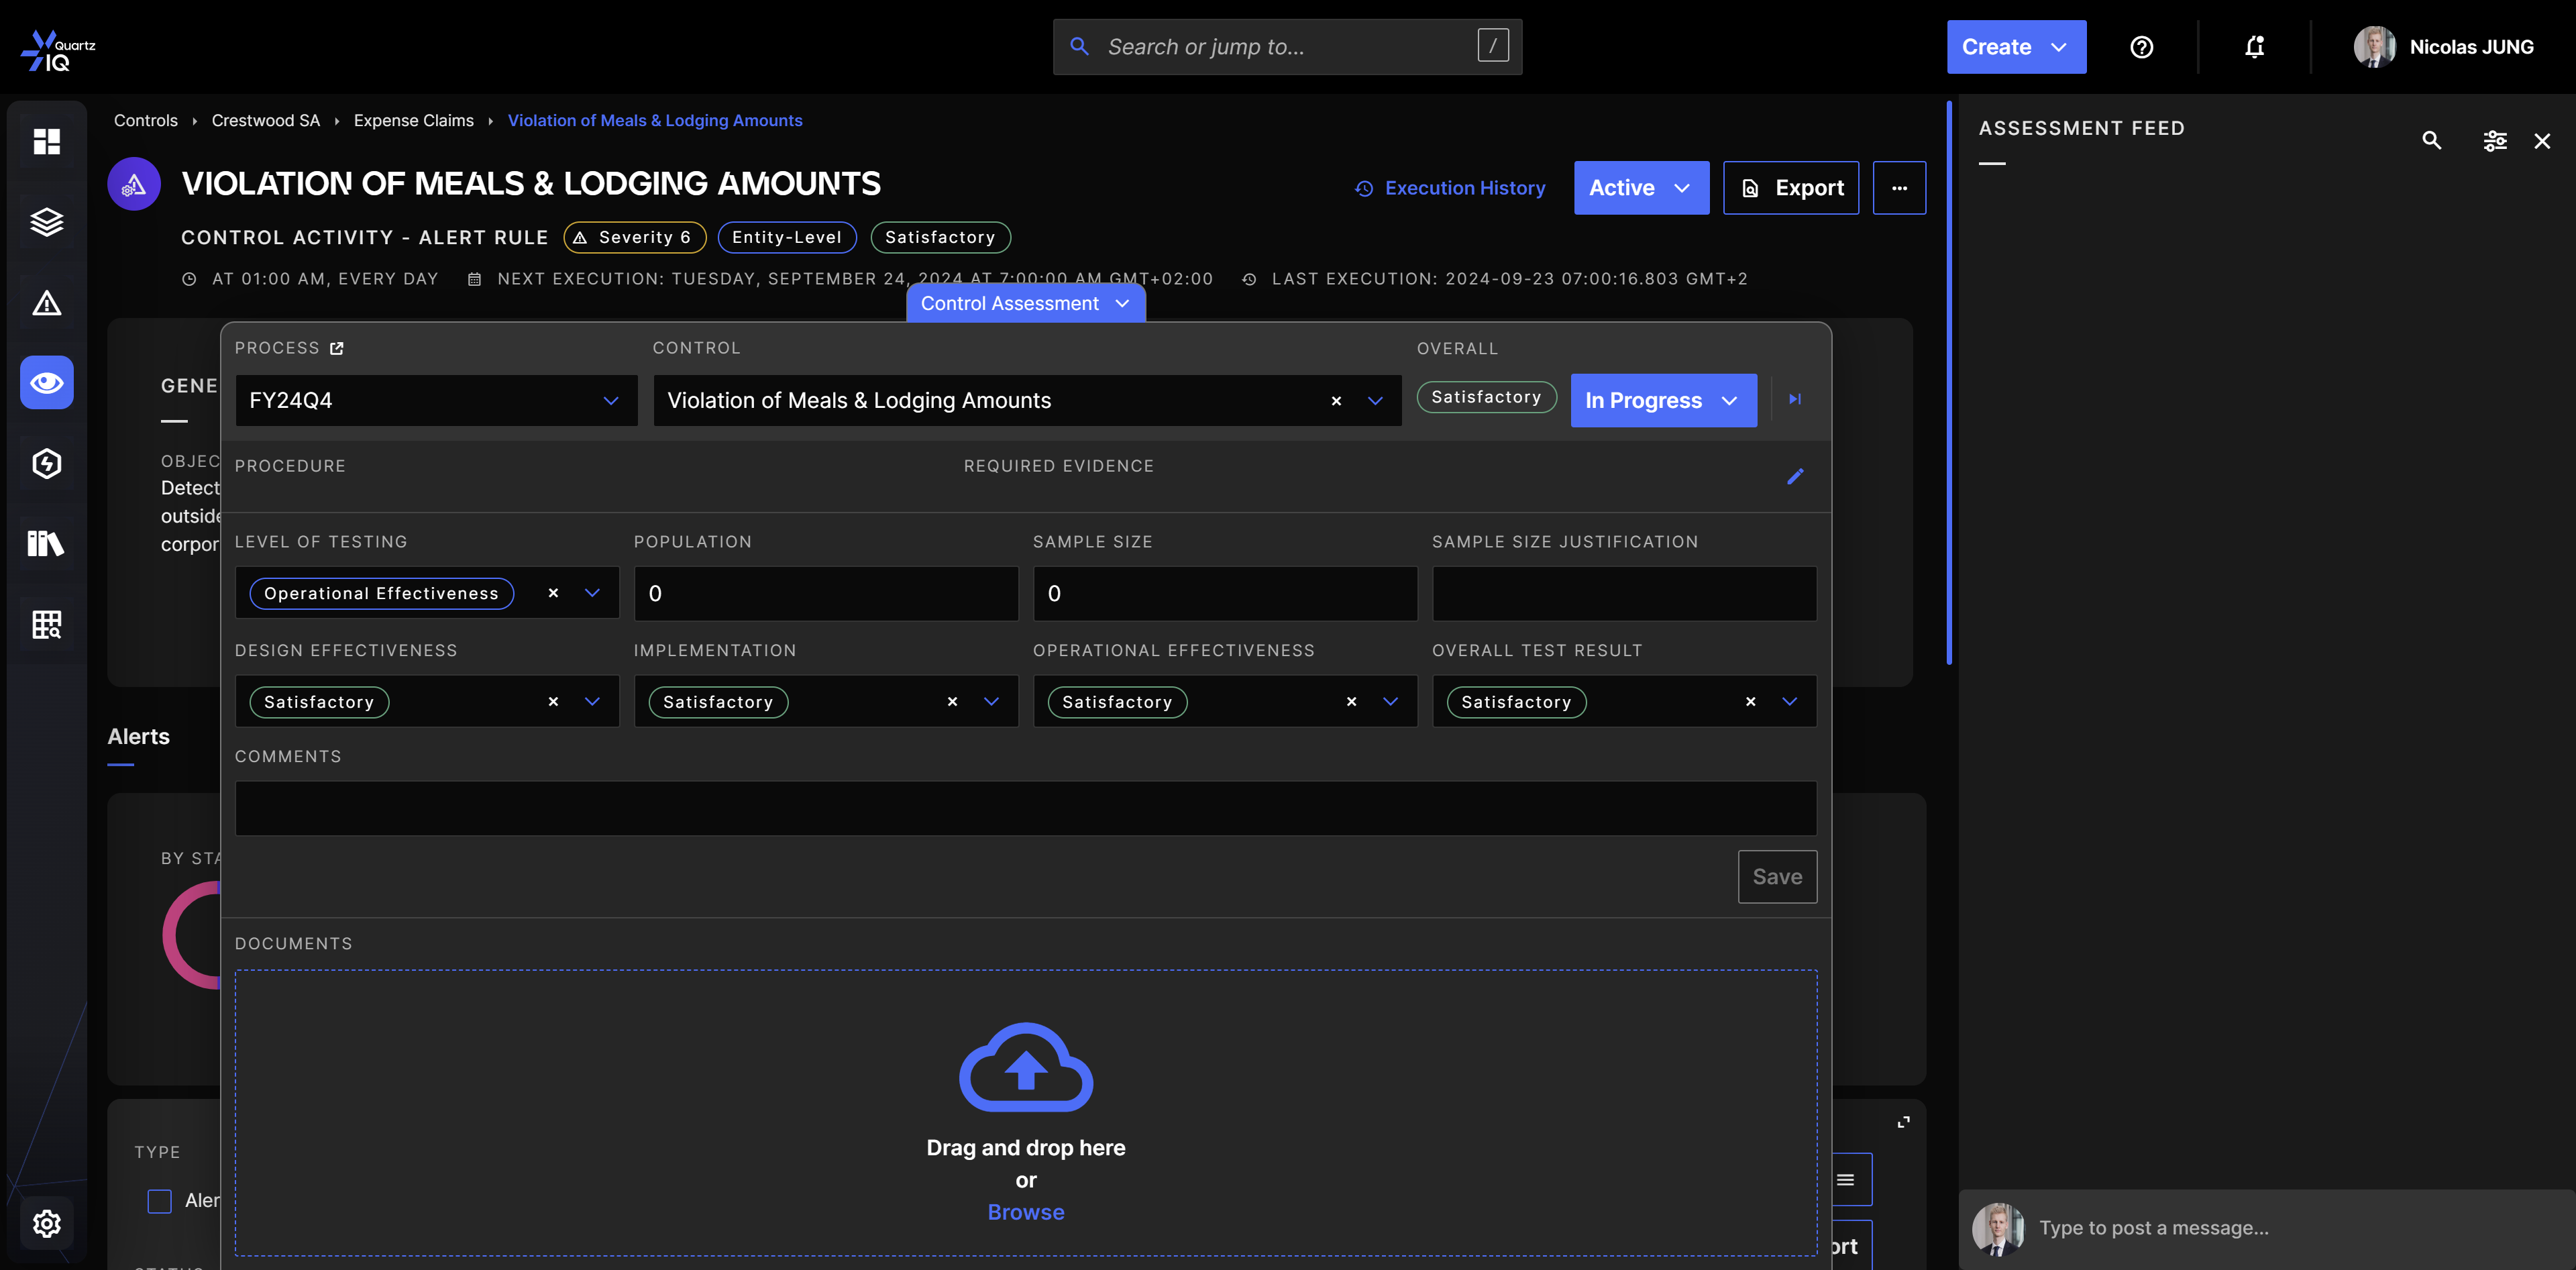Viewport: 2576px width, 1270px height.
Task: Tick the Alert type checkbox
Action: pyautogui.click(x=160, y=1200)
